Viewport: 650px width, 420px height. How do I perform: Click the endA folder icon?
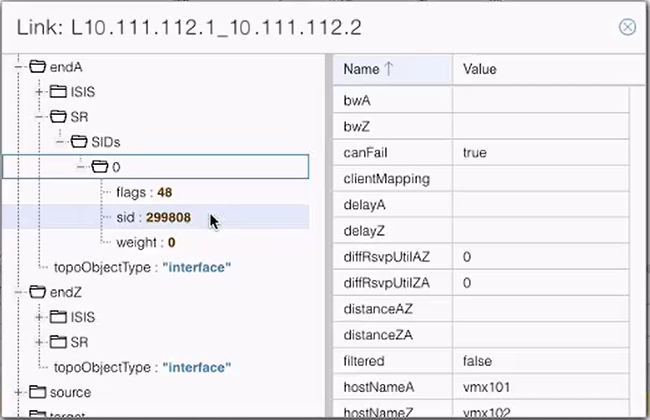(38, 67)
